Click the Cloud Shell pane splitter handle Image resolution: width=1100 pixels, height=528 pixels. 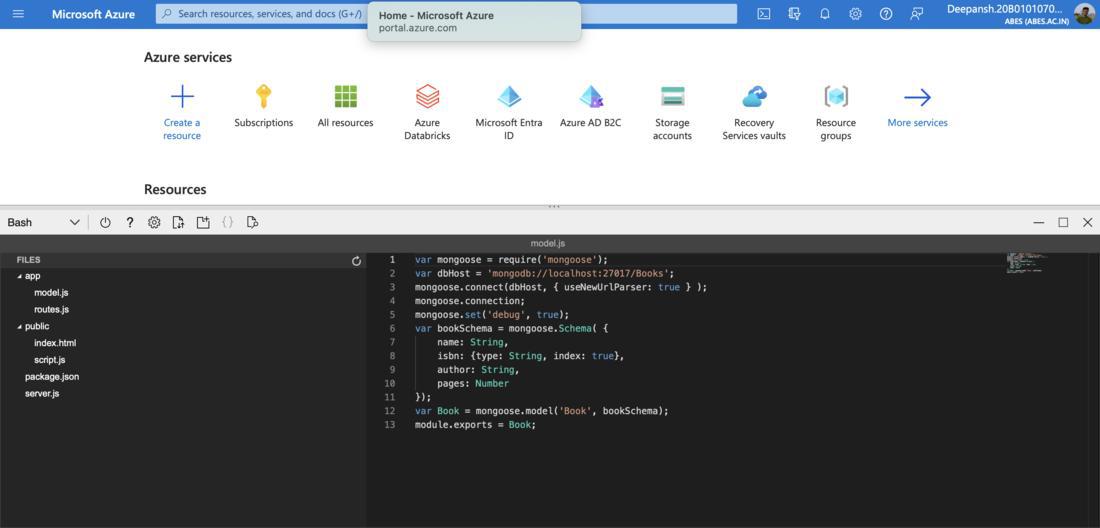click(554, 206)
